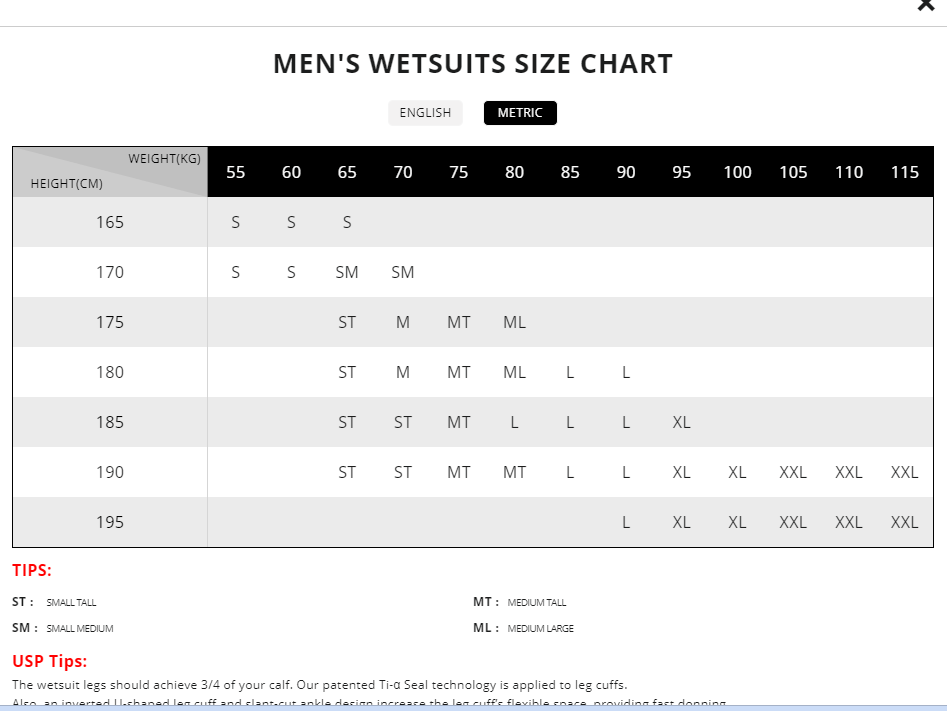The width and height of the screenshot is (947, 711).
Task: Click the 115 kg weight column header
Action: click(904, 172)
